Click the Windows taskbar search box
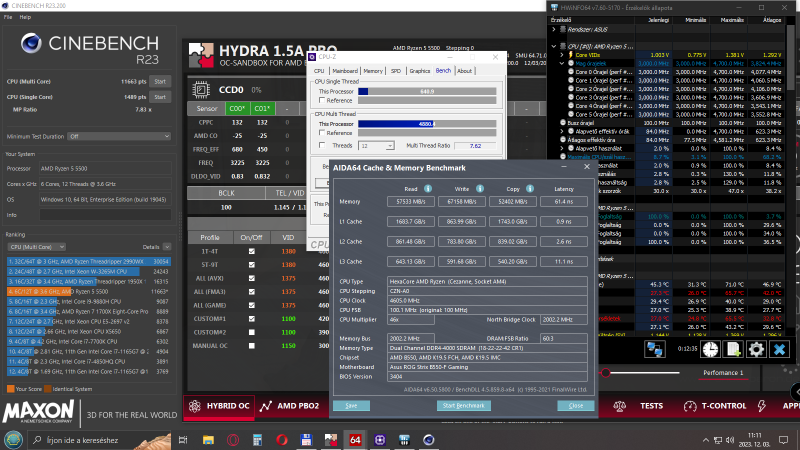 coord(99,440)
